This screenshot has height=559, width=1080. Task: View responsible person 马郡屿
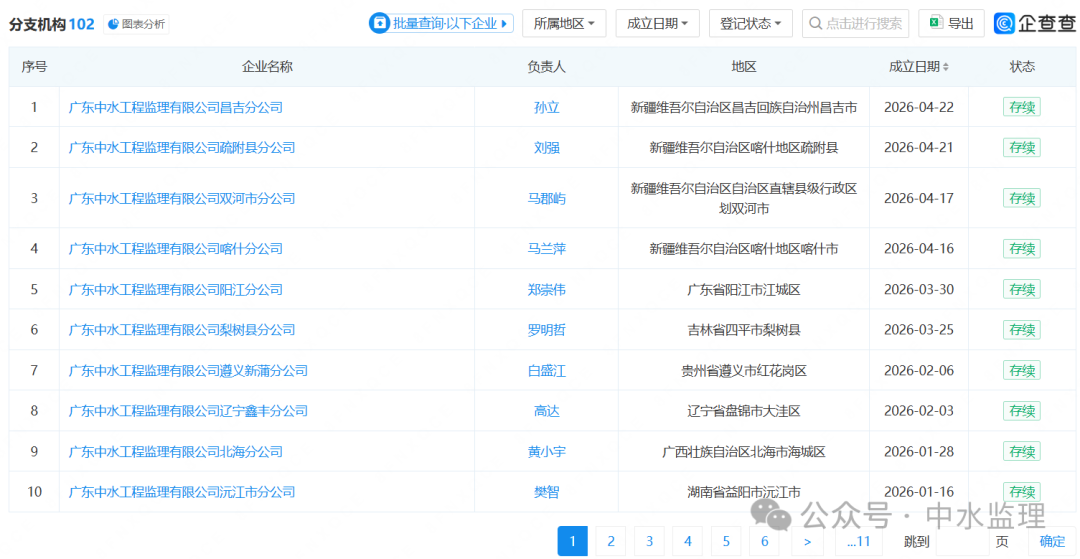546,198
